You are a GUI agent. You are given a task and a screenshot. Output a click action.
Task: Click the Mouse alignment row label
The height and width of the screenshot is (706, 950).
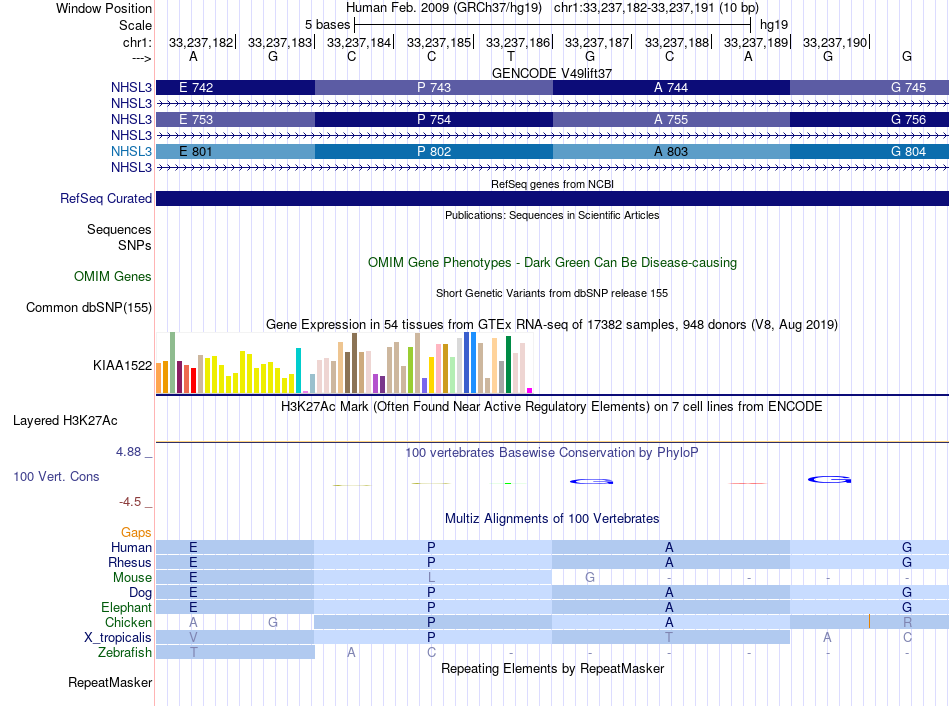(132, 578)
